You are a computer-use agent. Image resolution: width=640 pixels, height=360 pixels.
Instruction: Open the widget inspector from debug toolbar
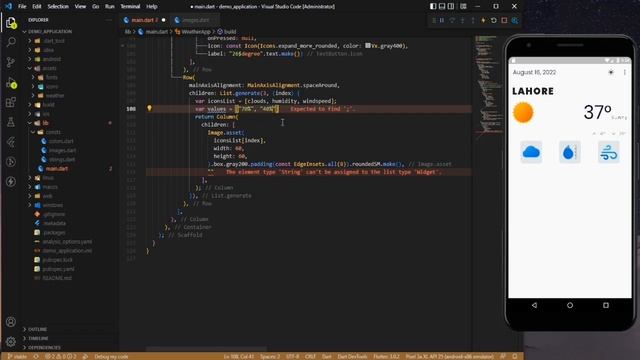(515, 20)
